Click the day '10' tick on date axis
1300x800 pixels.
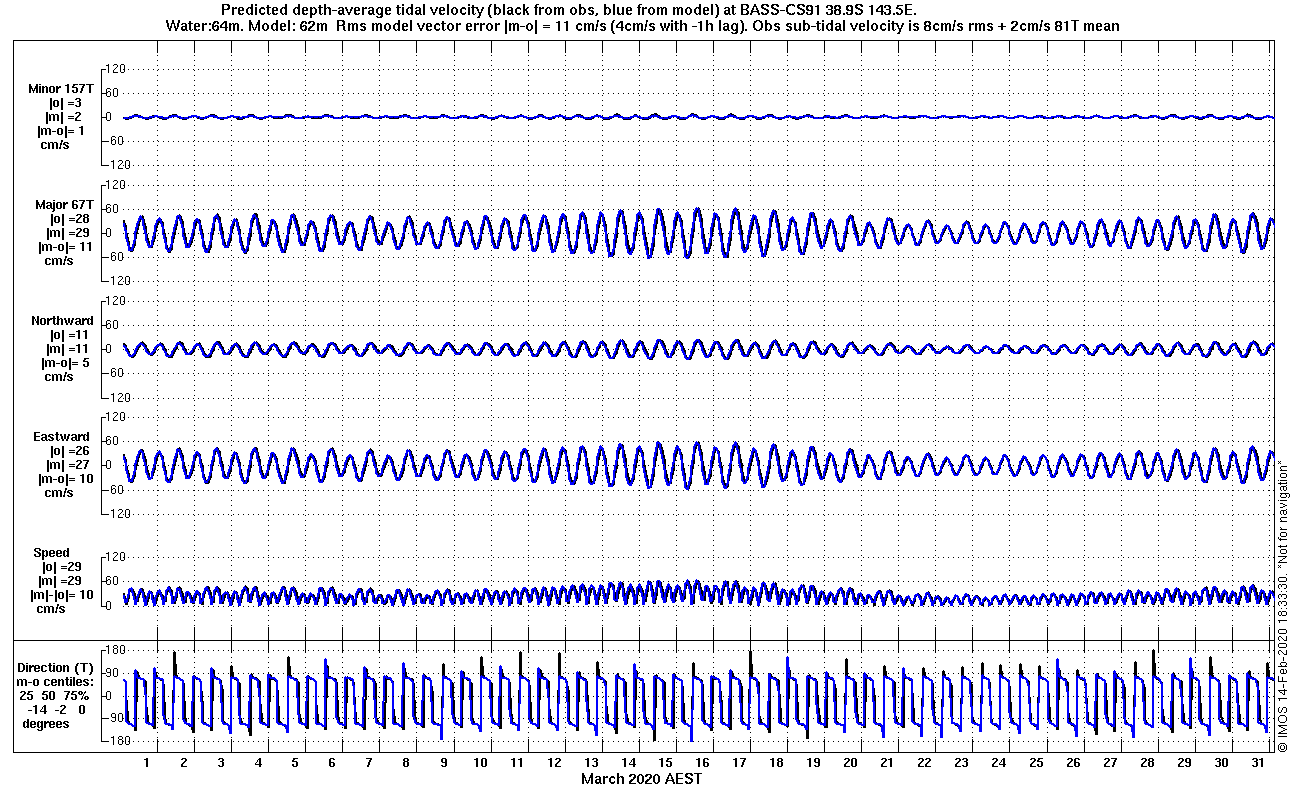point(480,763)
